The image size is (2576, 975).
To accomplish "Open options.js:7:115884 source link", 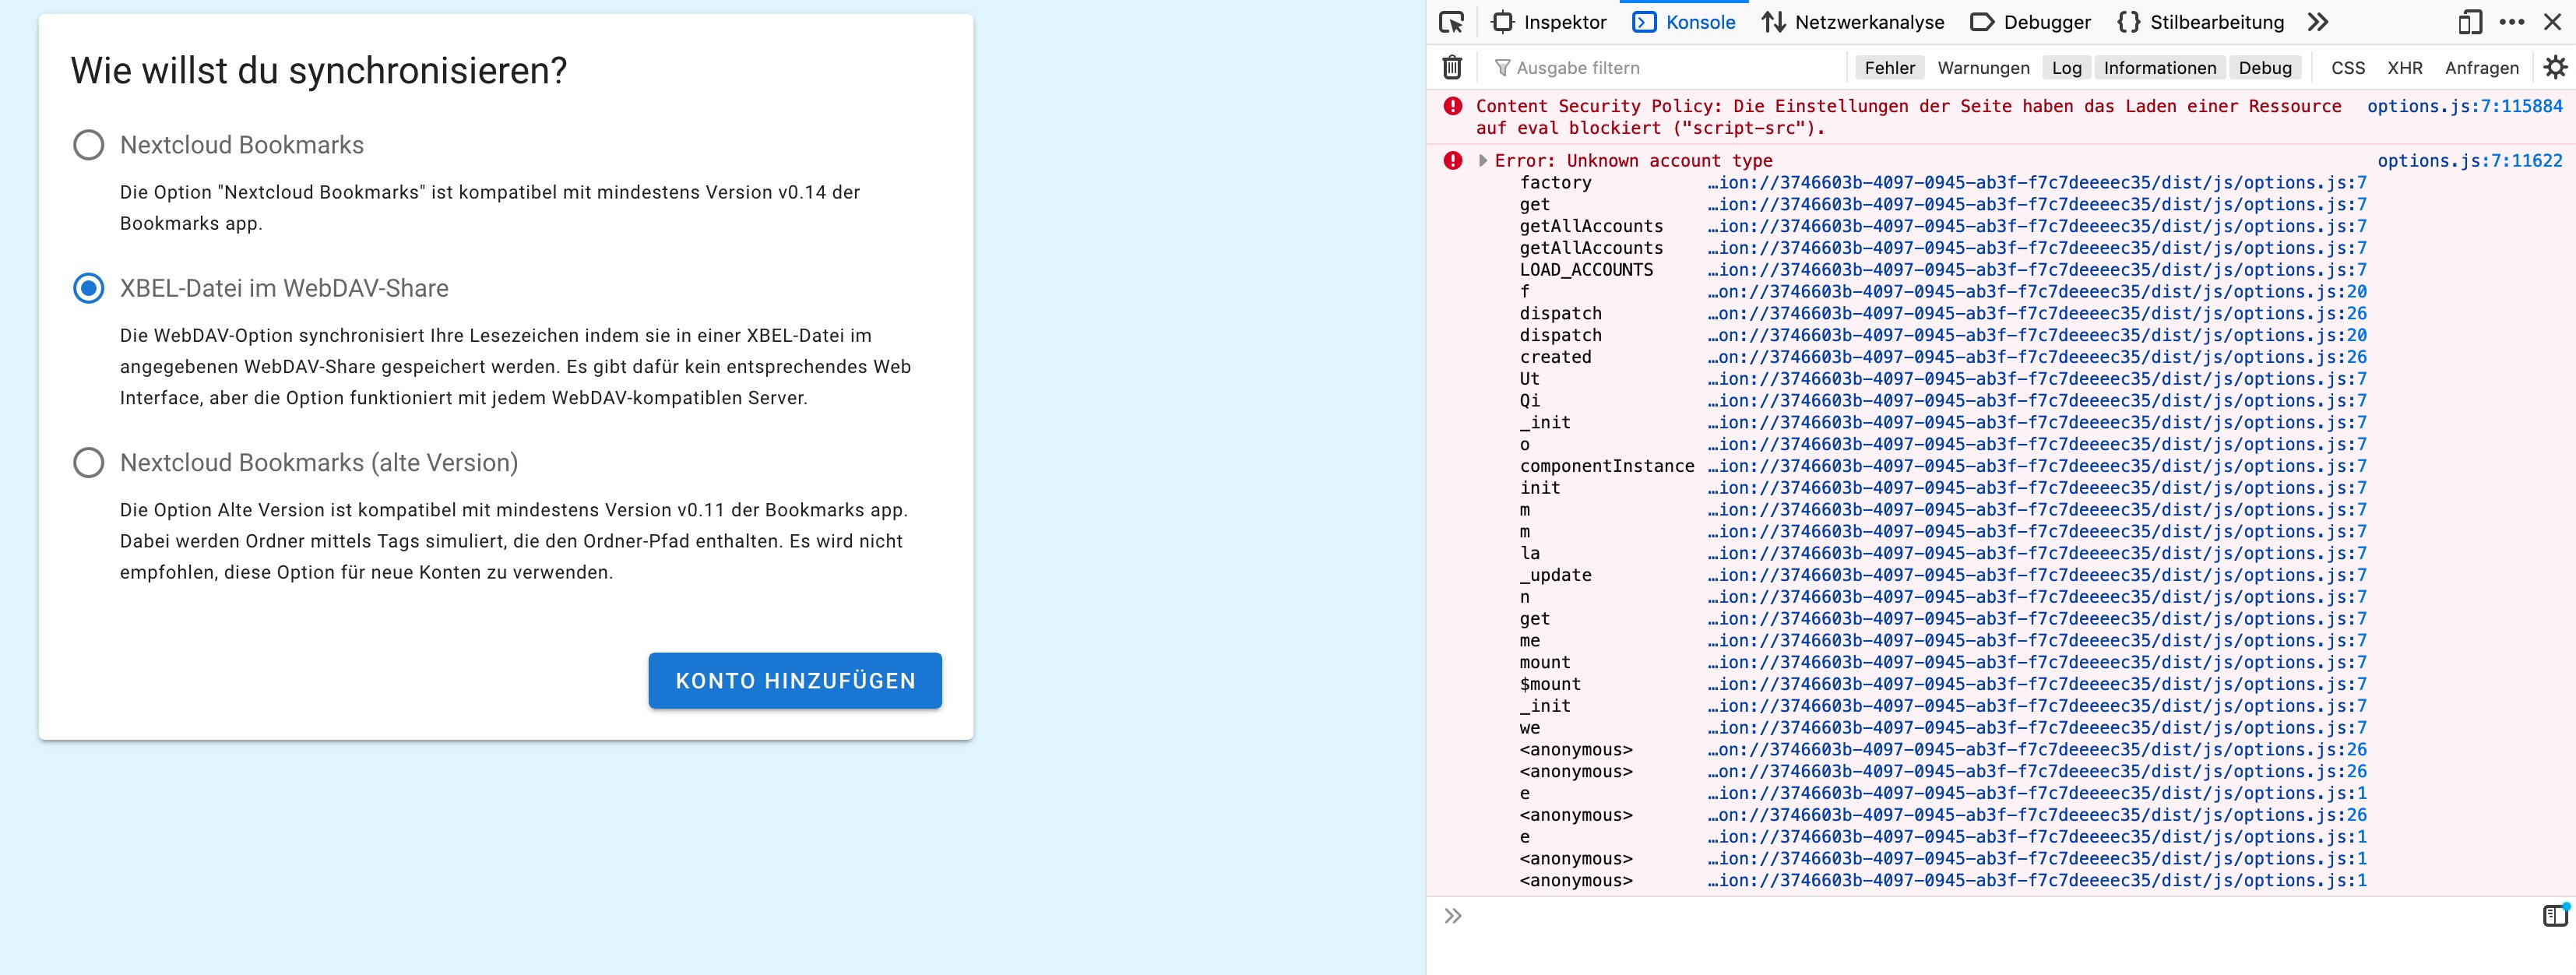I will pos(2464,106).
